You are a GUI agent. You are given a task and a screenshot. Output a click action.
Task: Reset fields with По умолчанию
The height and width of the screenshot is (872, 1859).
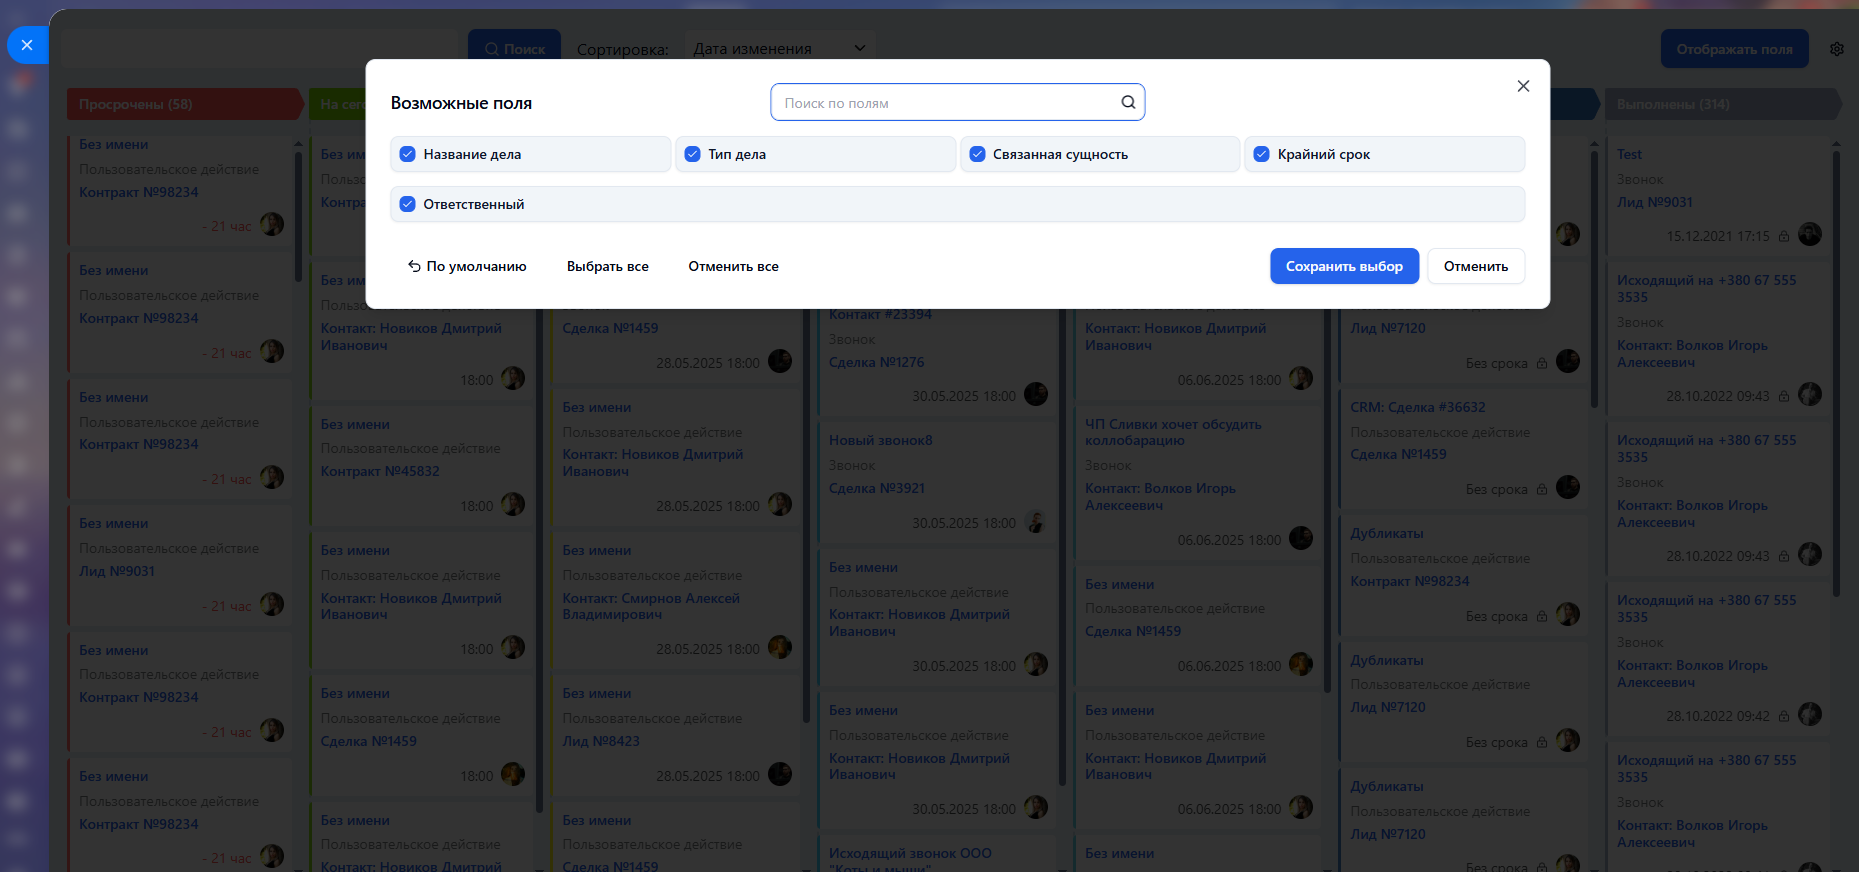pyautogui.click(x=467, y=266)
